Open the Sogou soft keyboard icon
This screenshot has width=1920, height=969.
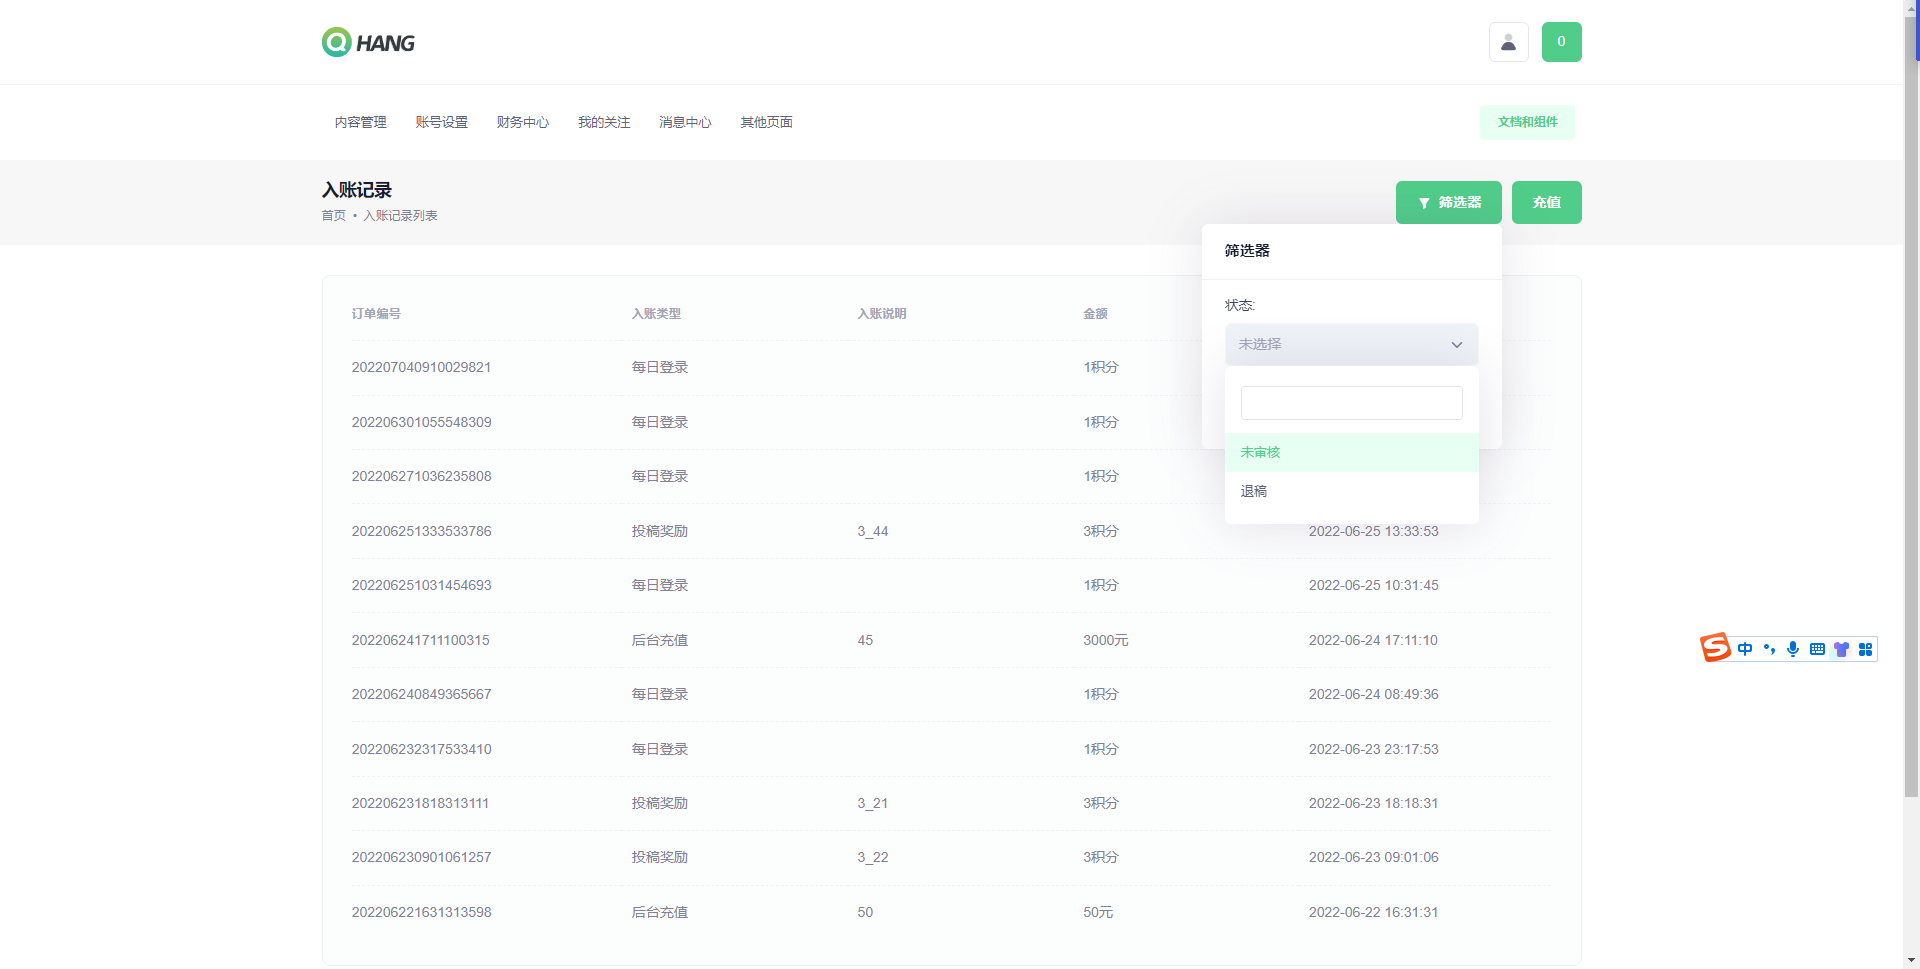[x=1817, y=649]
